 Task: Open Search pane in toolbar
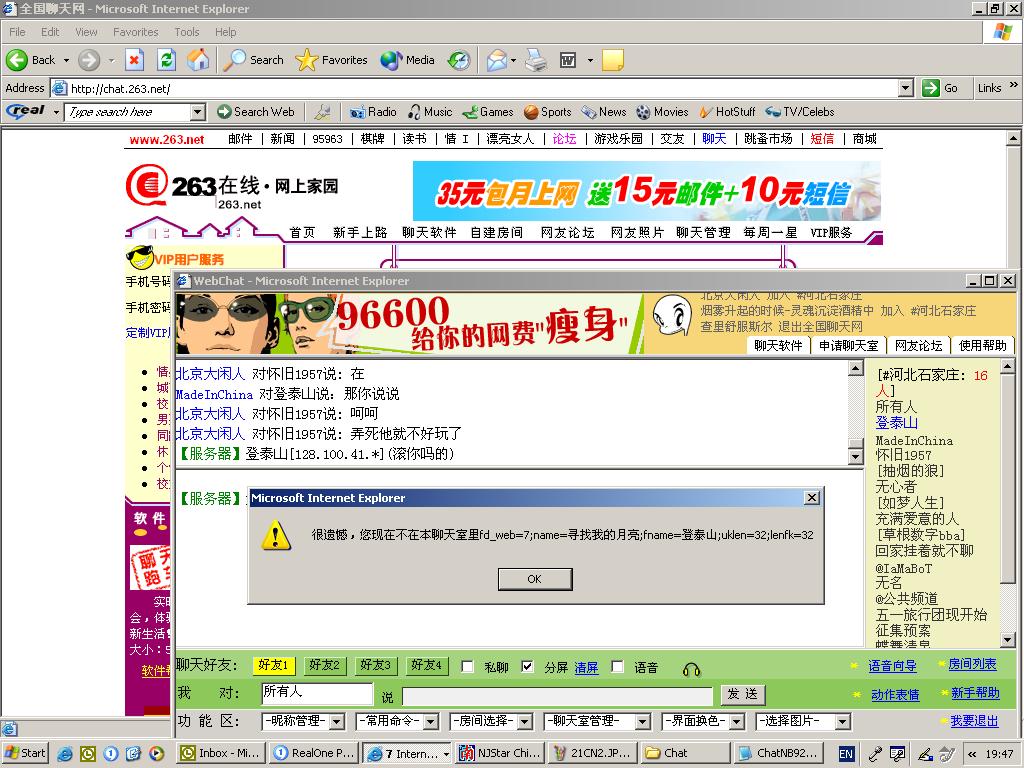pos(253,60)
